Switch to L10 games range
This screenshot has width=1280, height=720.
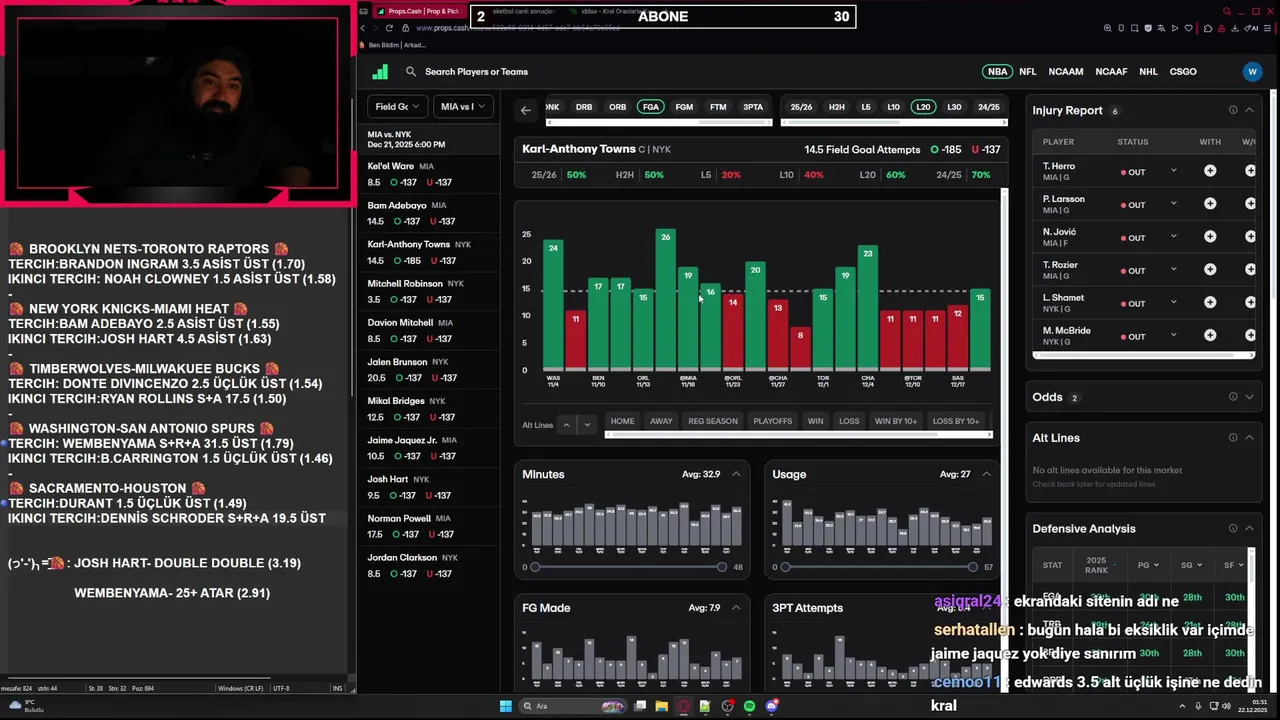pyautogui.click(x=893, y=107)
